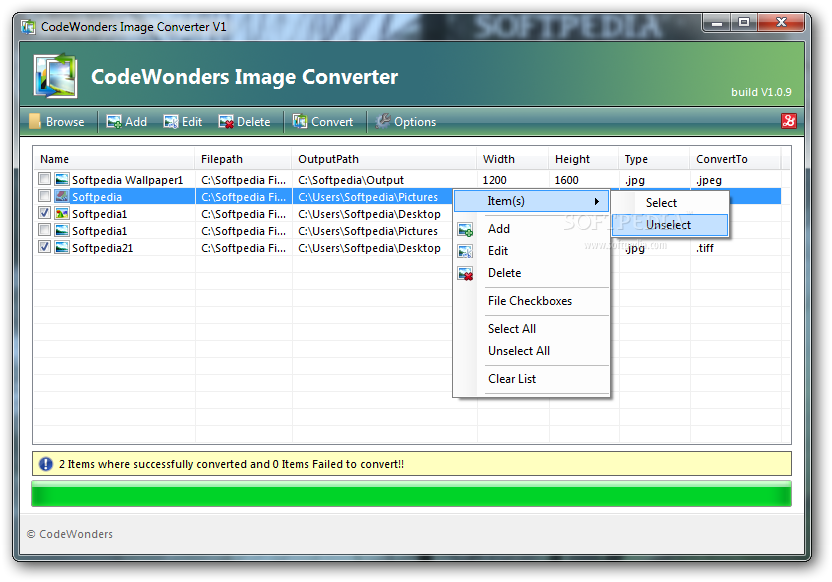
Task: Expand the Item(s) submenu arrow
Action: [597, 201]
